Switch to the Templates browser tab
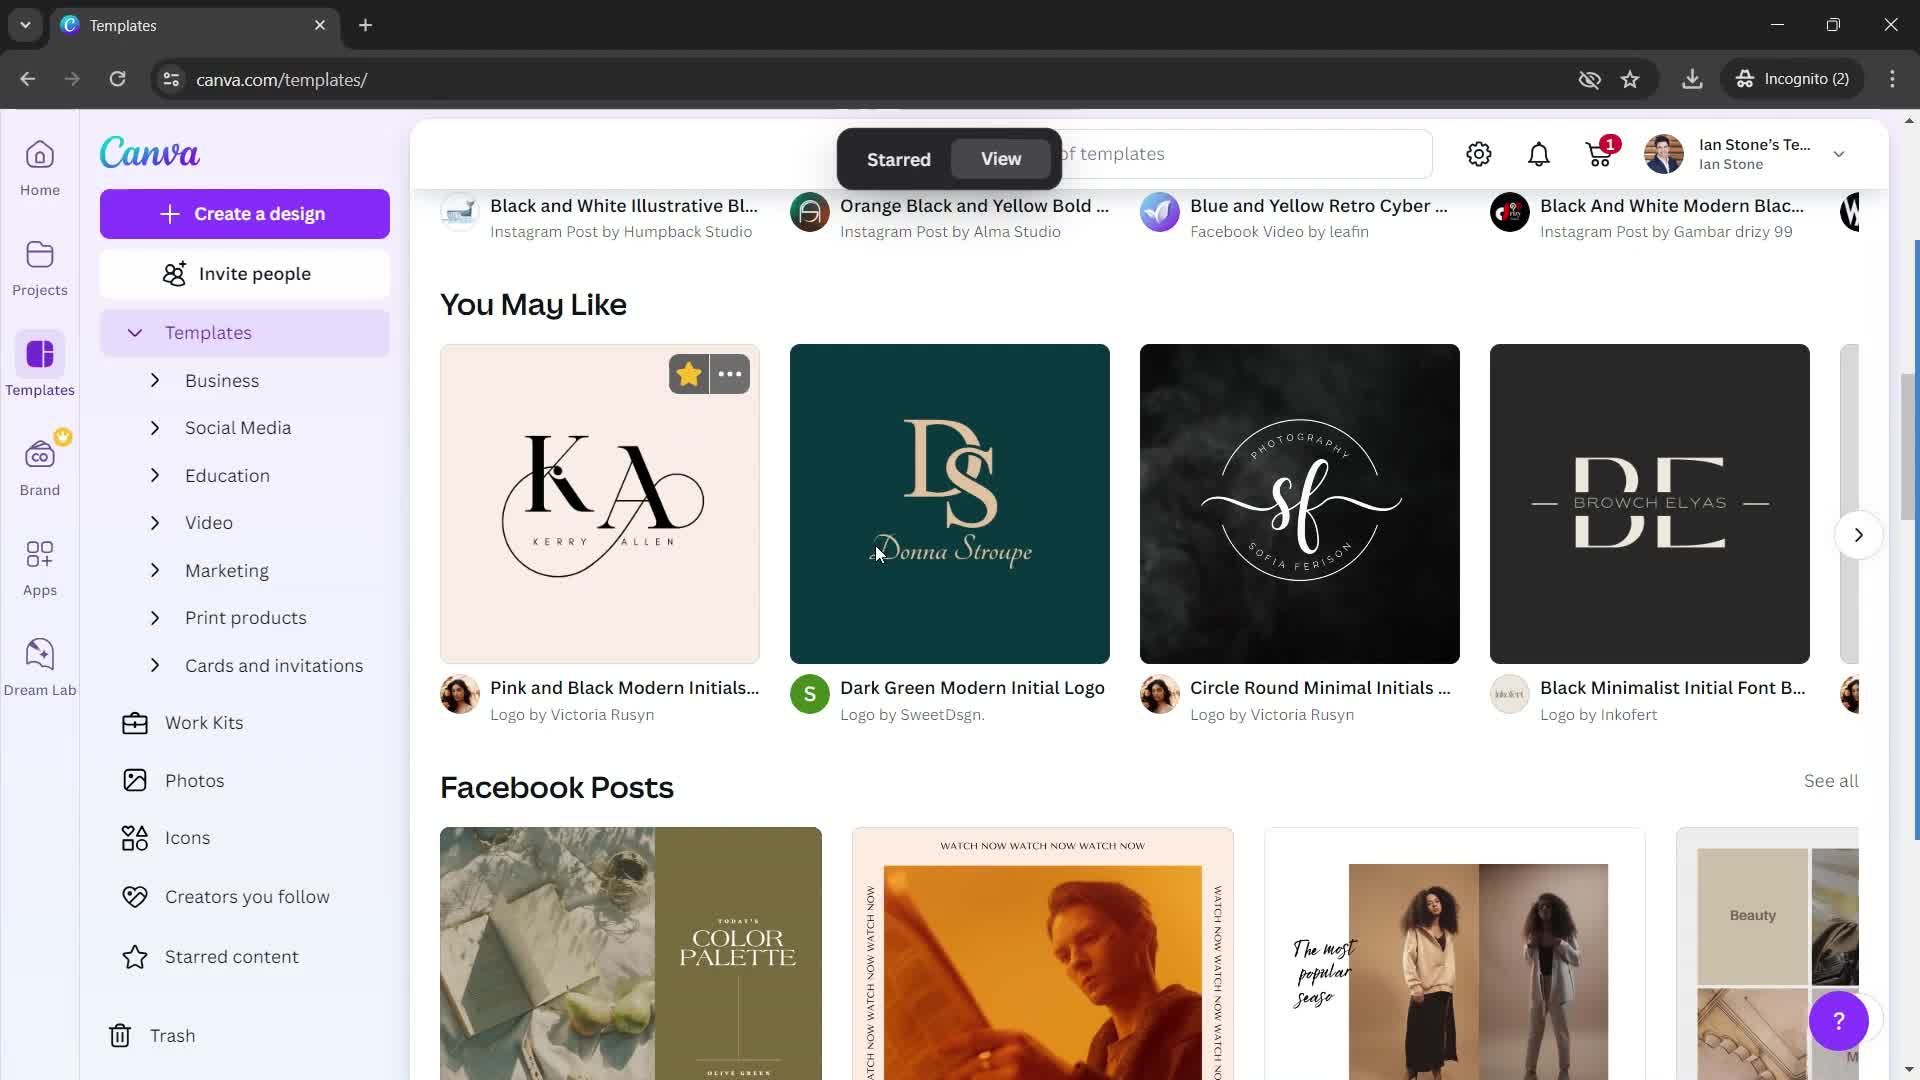The width and height of the screenshot is (1920, 1080). click(195, 25)
